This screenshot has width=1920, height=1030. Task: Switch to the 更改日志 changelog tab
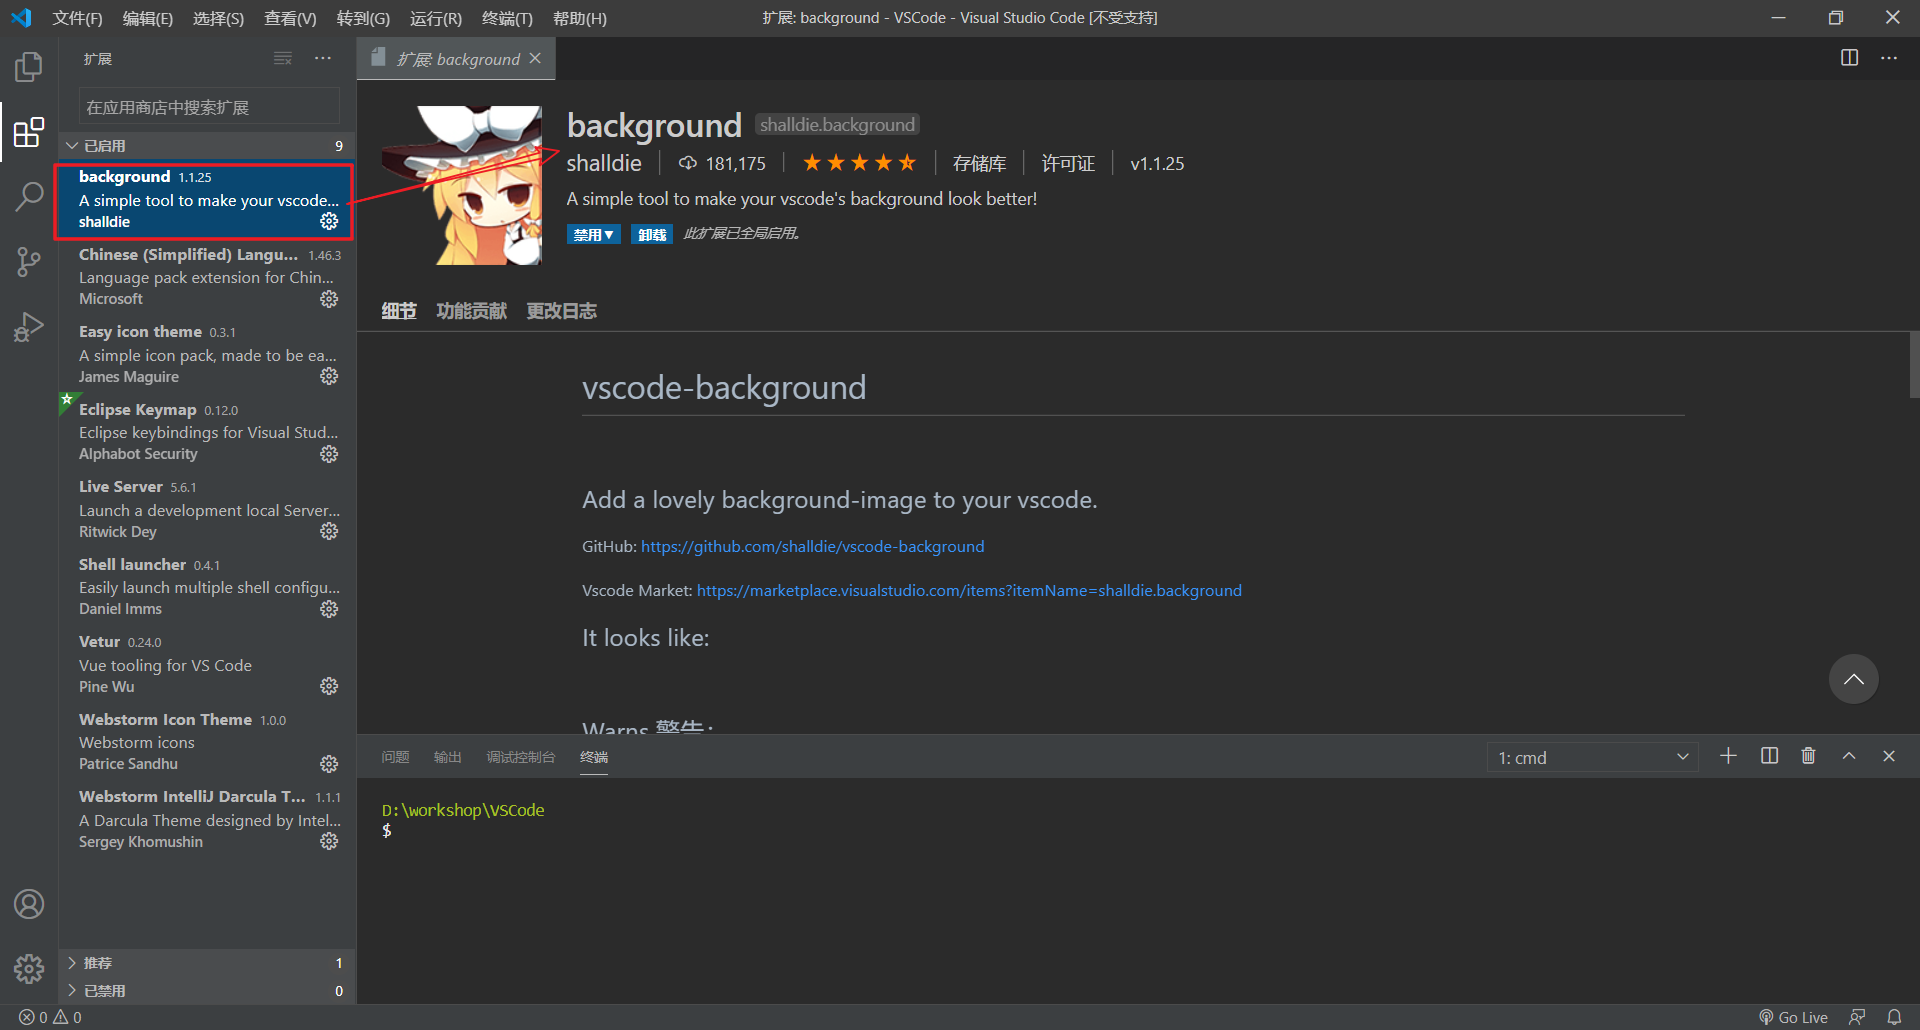(562, 311)
